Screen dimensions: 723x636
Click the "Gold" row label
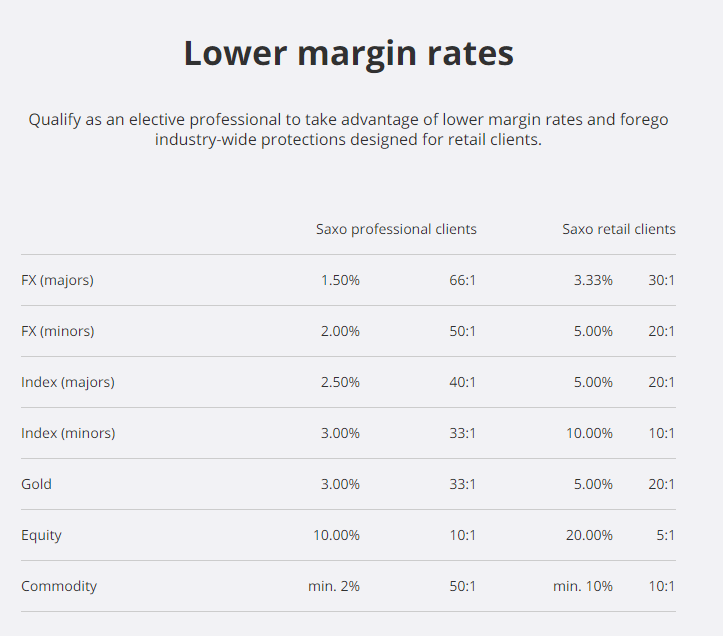(36, 484)
